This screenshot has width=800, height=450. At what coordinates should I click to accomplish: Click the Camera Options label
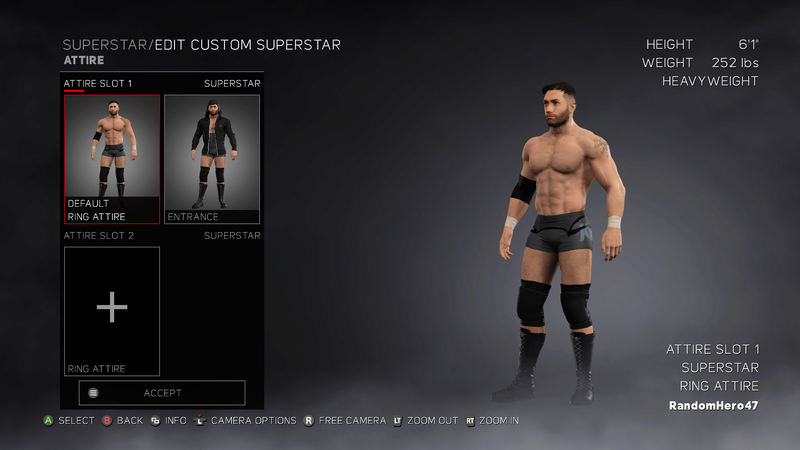point(254,420)
